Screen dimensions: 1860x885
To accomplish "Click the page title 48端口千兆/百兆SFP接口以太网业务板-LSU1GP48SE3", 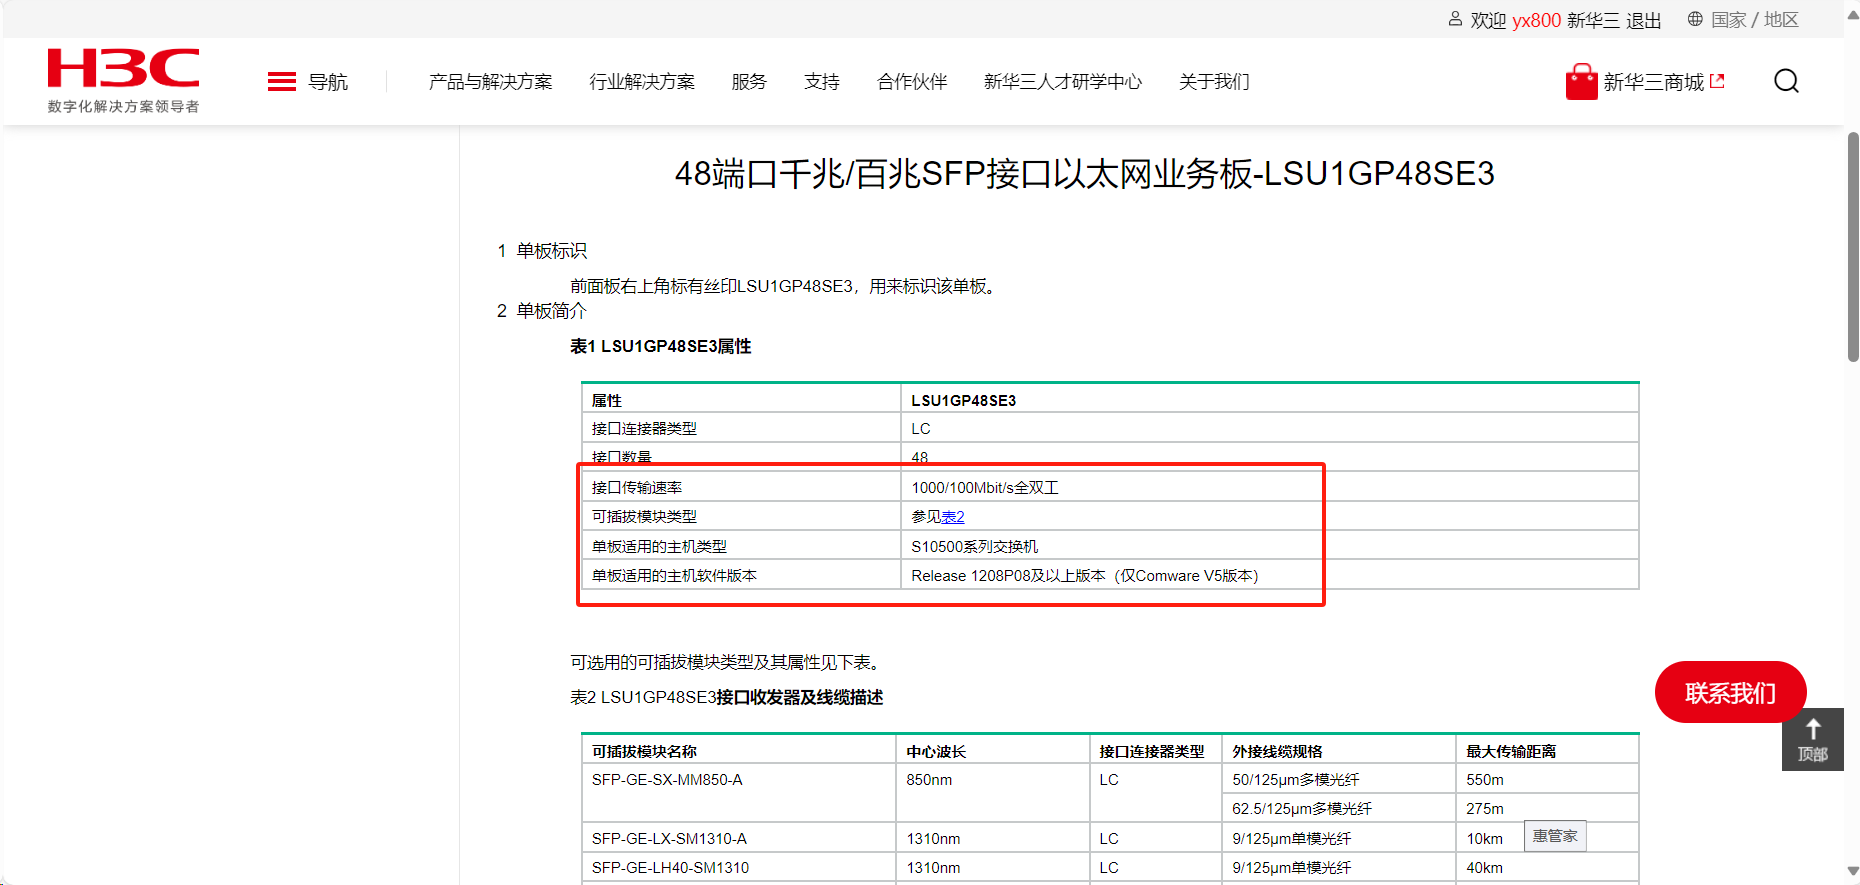I will tap(1085, 174).
